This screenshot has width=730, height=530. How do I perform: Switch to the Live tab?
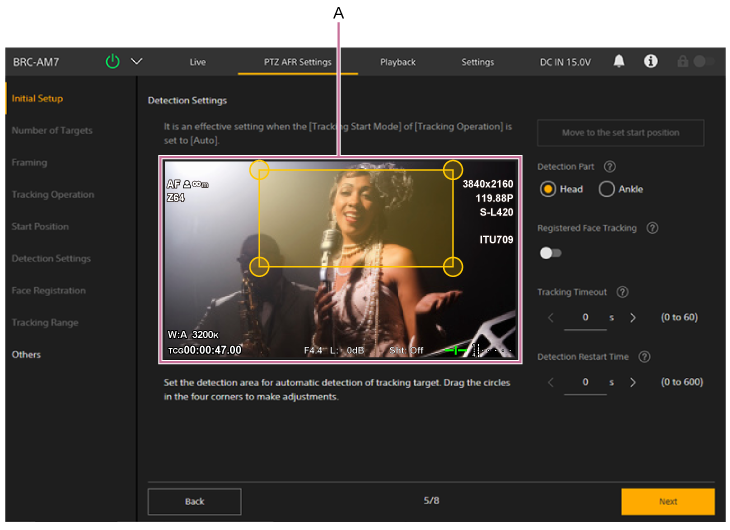(198, 62)
